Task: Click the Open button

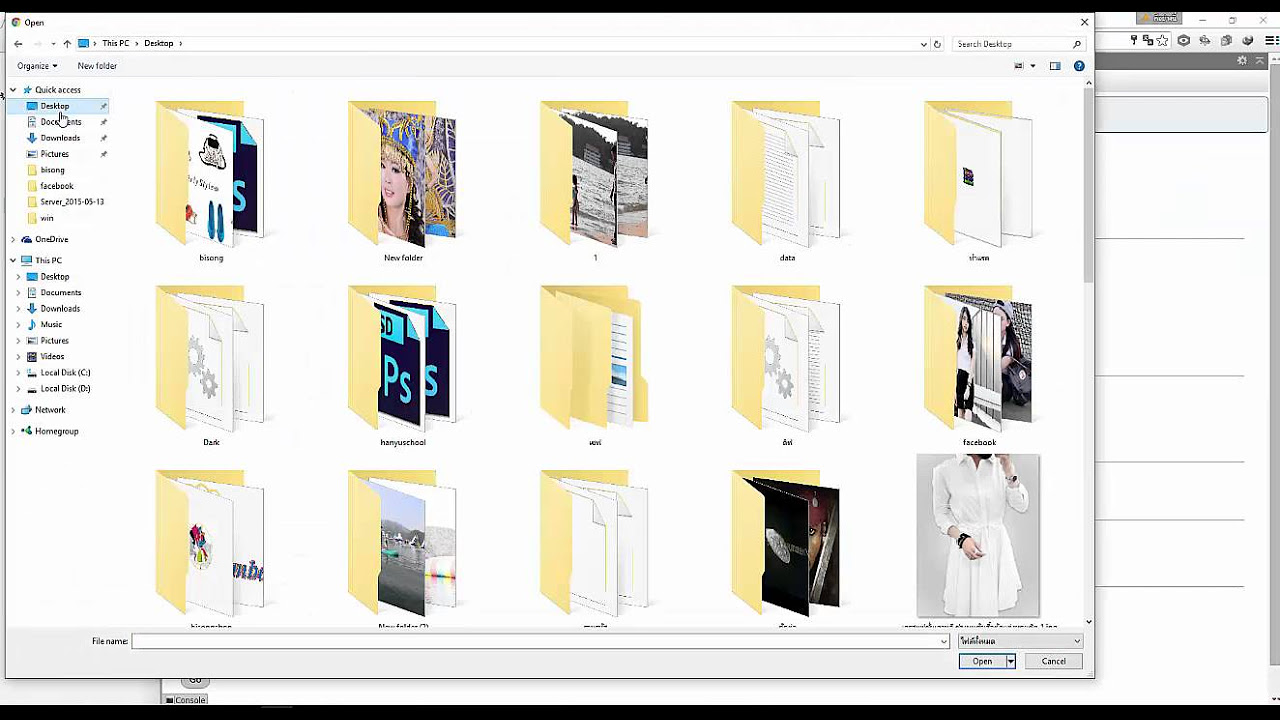Action: pos(982,661)
